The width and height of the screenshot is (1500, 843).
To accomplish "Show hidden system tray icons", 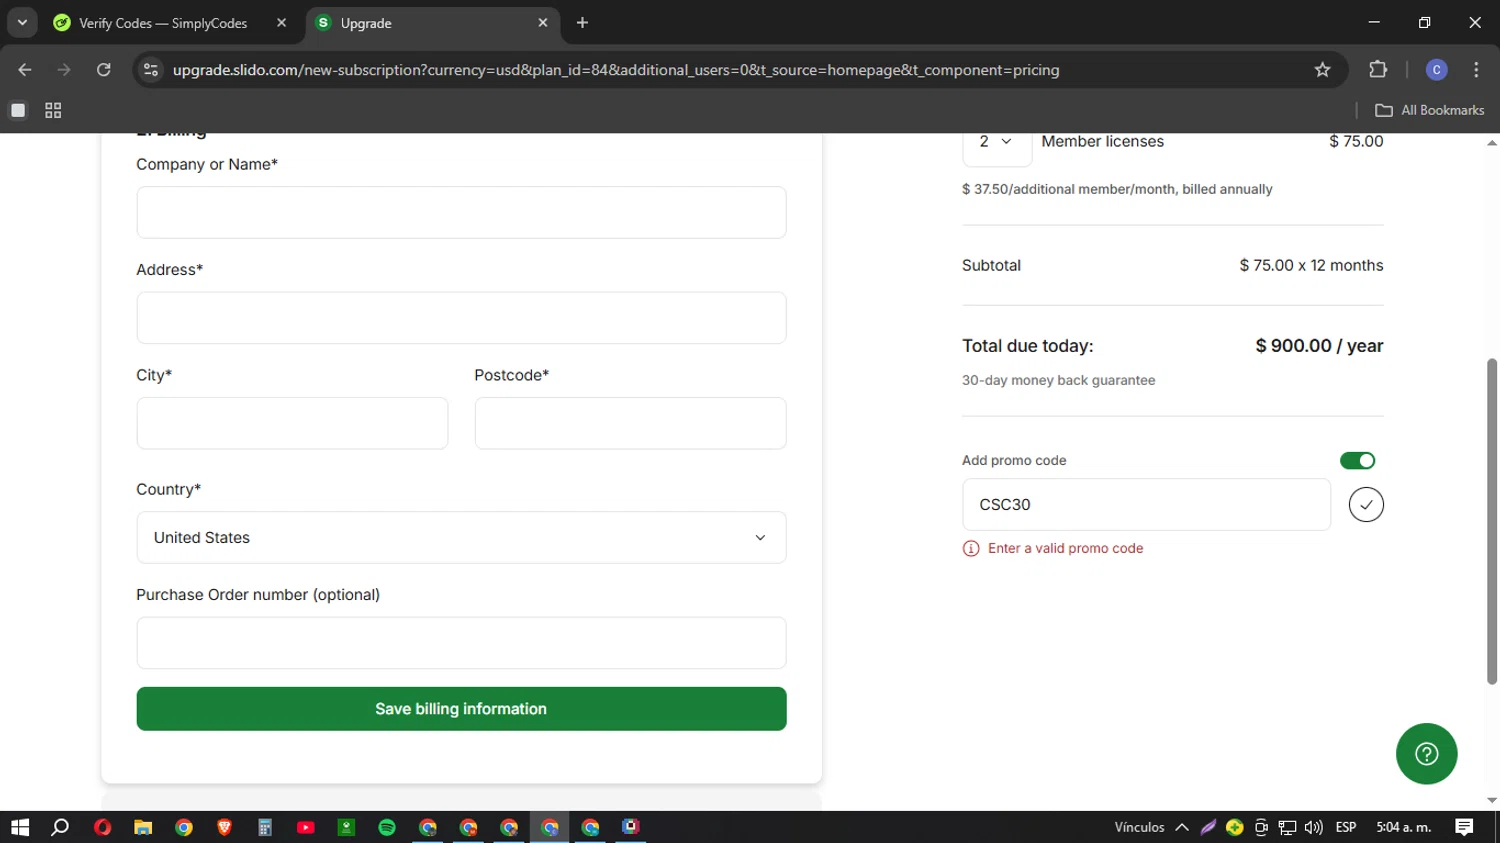I will coord(1182,827).
